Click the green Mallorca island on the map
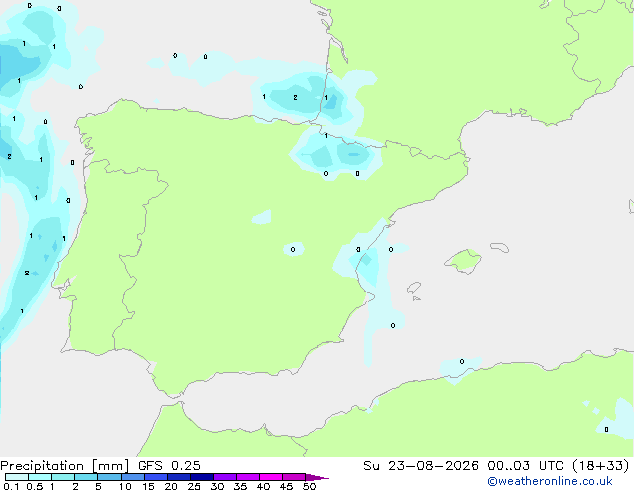Viewport: 634px width, 490px height. pos(464,261)
